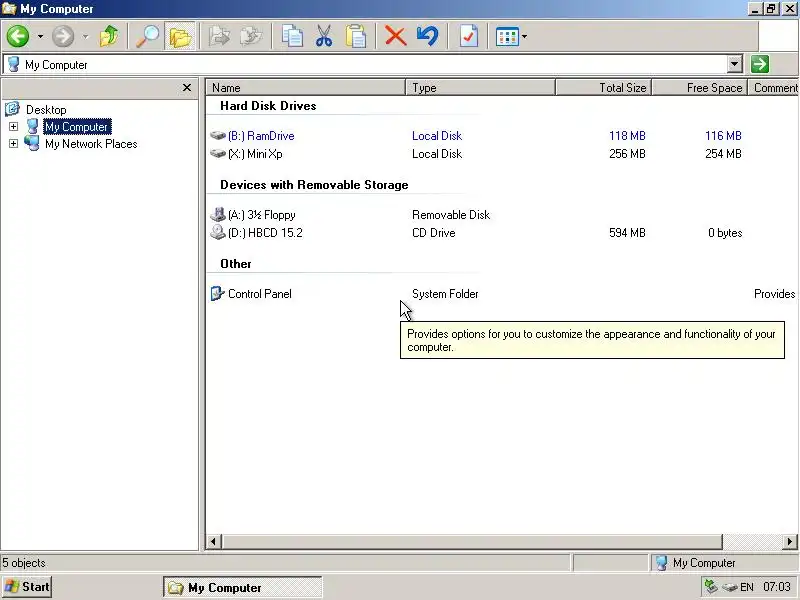Image resolution: width=800 pixels, height=600 pixels.
Task: Click the Move To toolbar icon
Action: coord(219,36)
